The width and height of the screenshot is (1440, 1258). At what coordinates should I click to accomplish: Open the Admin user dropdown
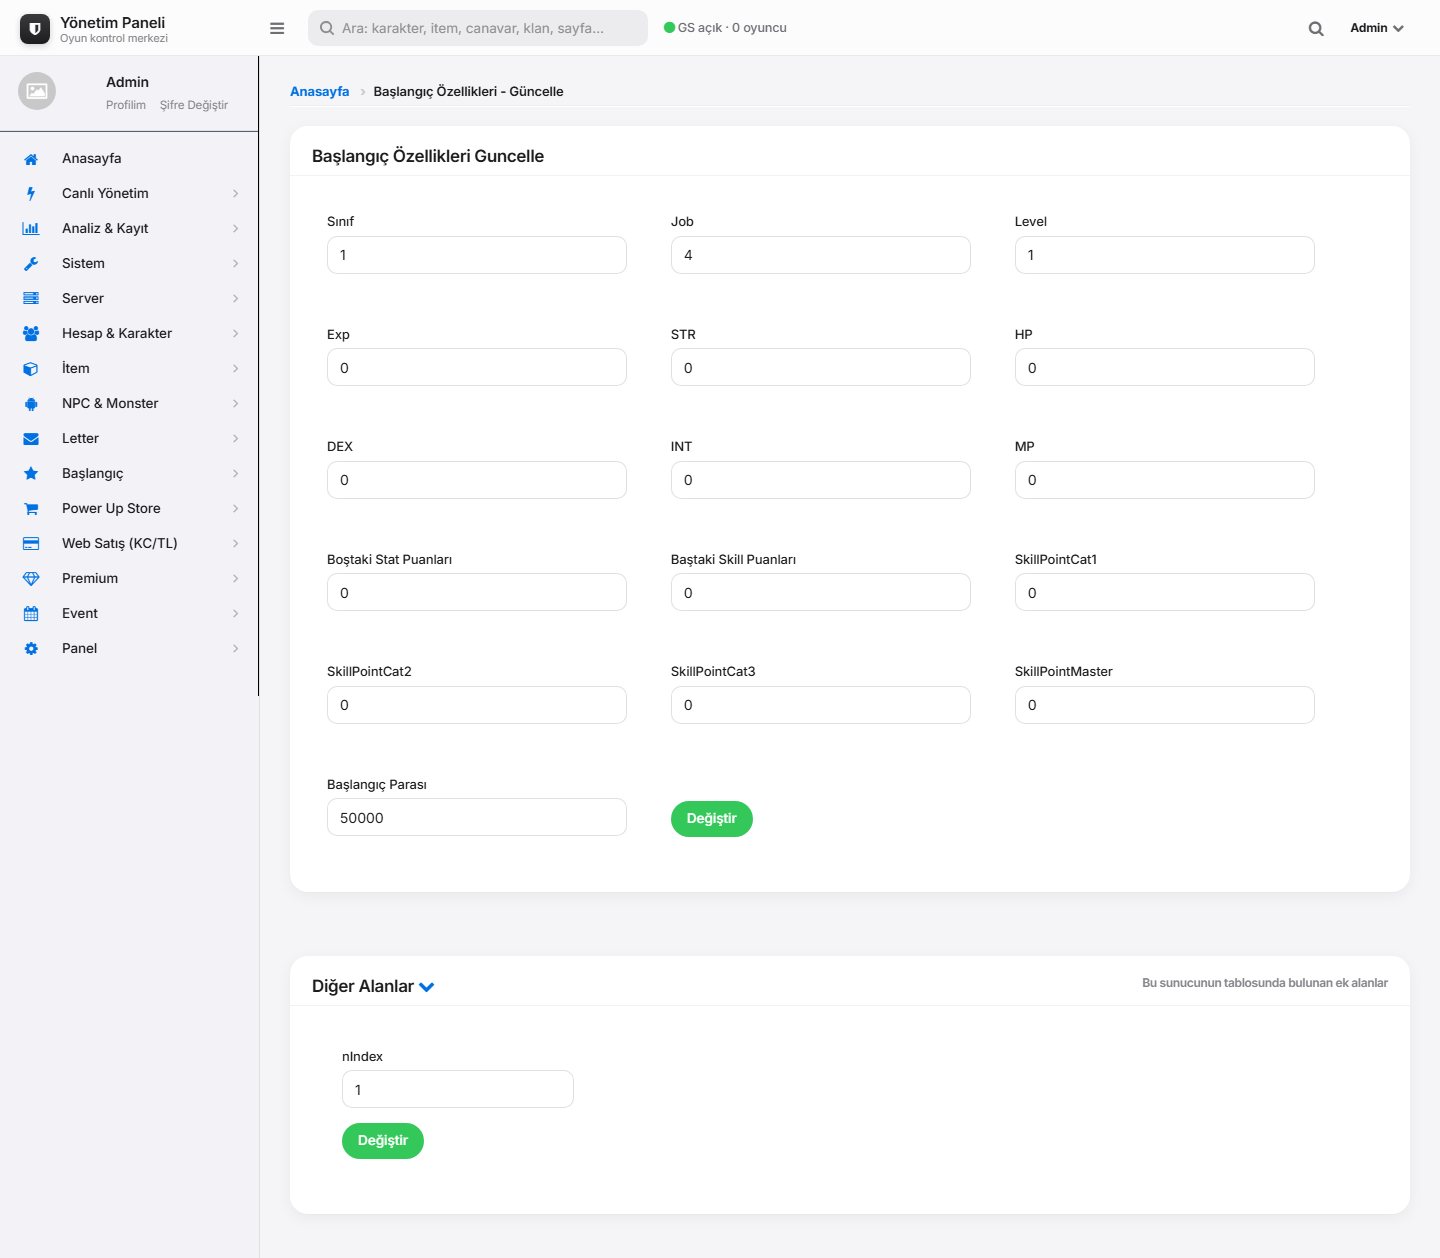pos(1377,28)
